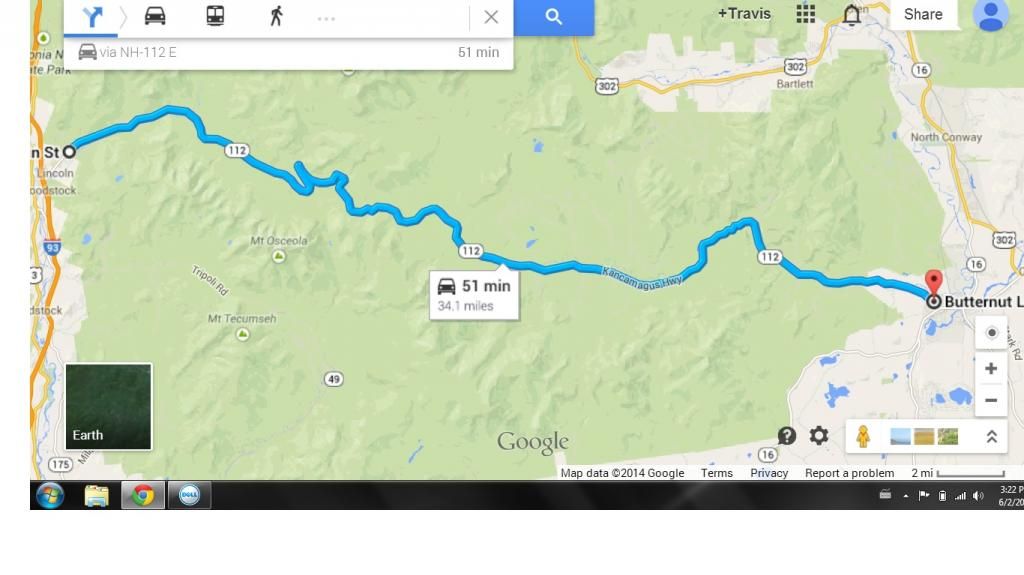Viewport: 1024px width, 575px height.
Task: Open Chrome from the taskbar
Action: click(x=143, y=495)
